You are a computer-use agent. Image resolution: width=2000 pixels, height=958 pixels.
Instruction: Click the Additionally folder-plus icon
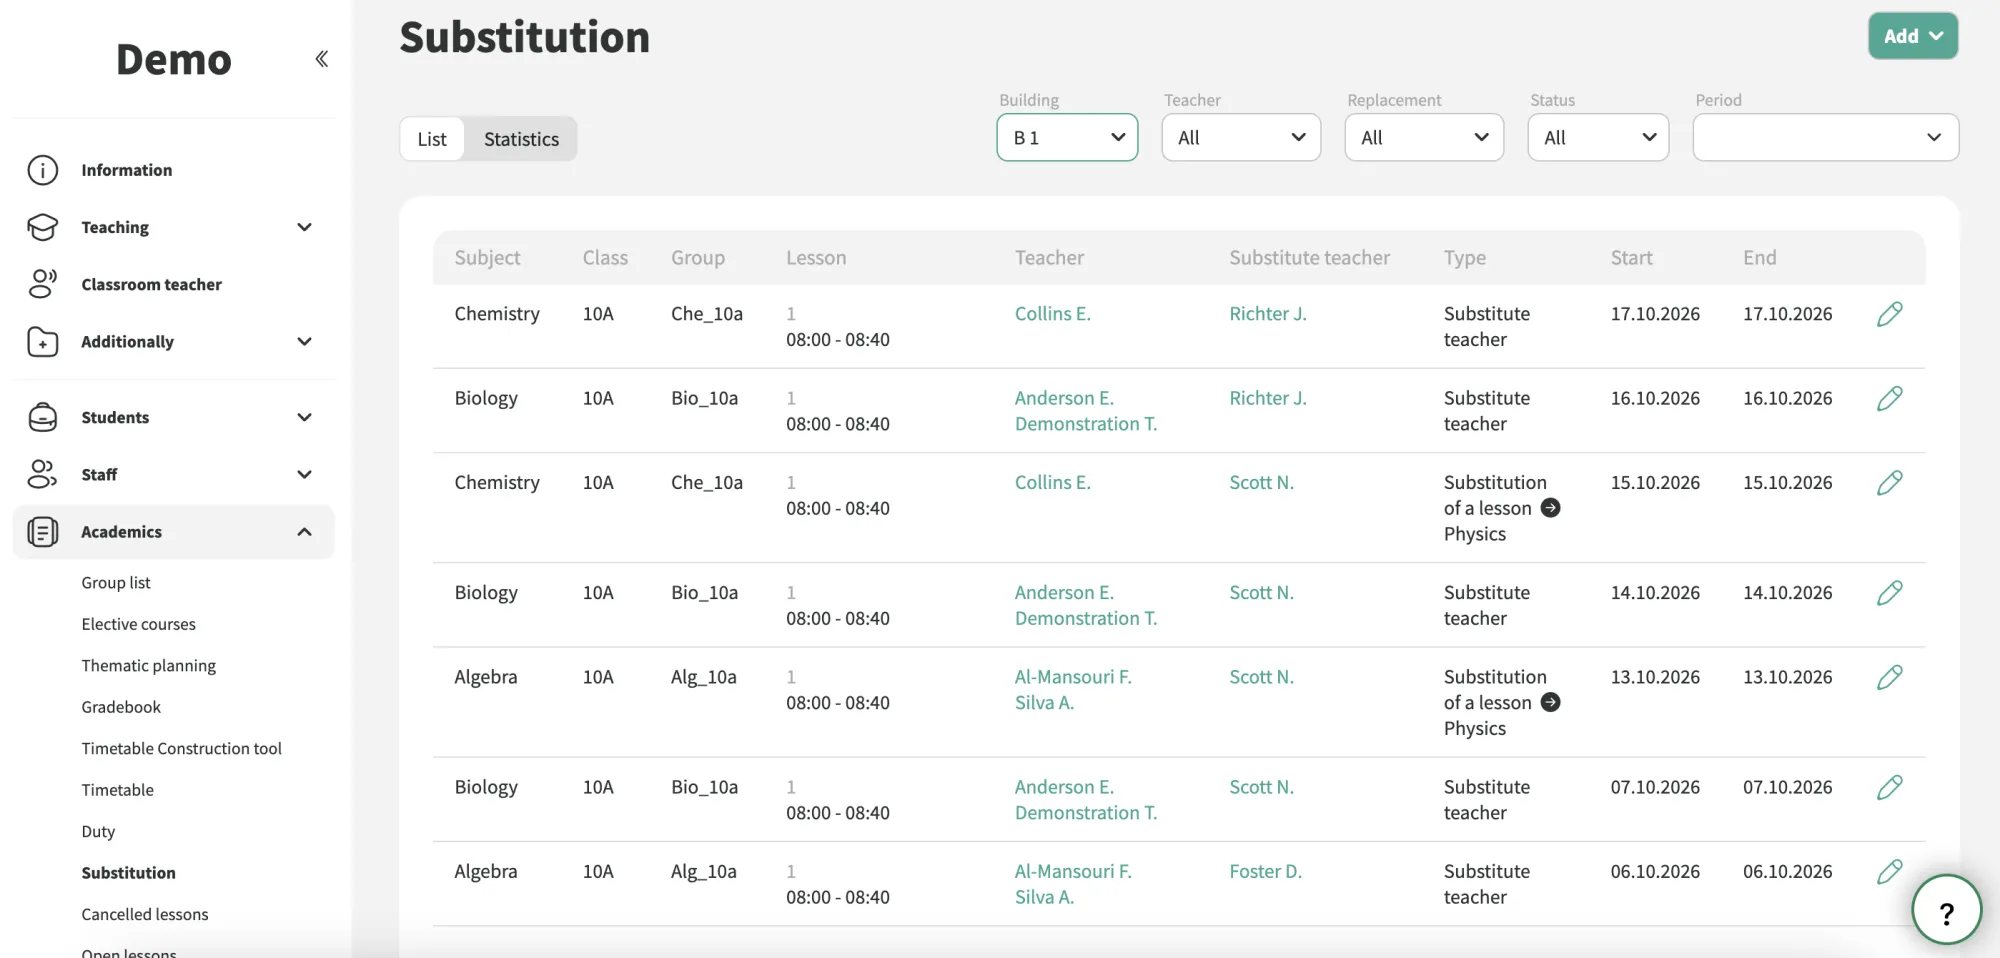[42, 341]
